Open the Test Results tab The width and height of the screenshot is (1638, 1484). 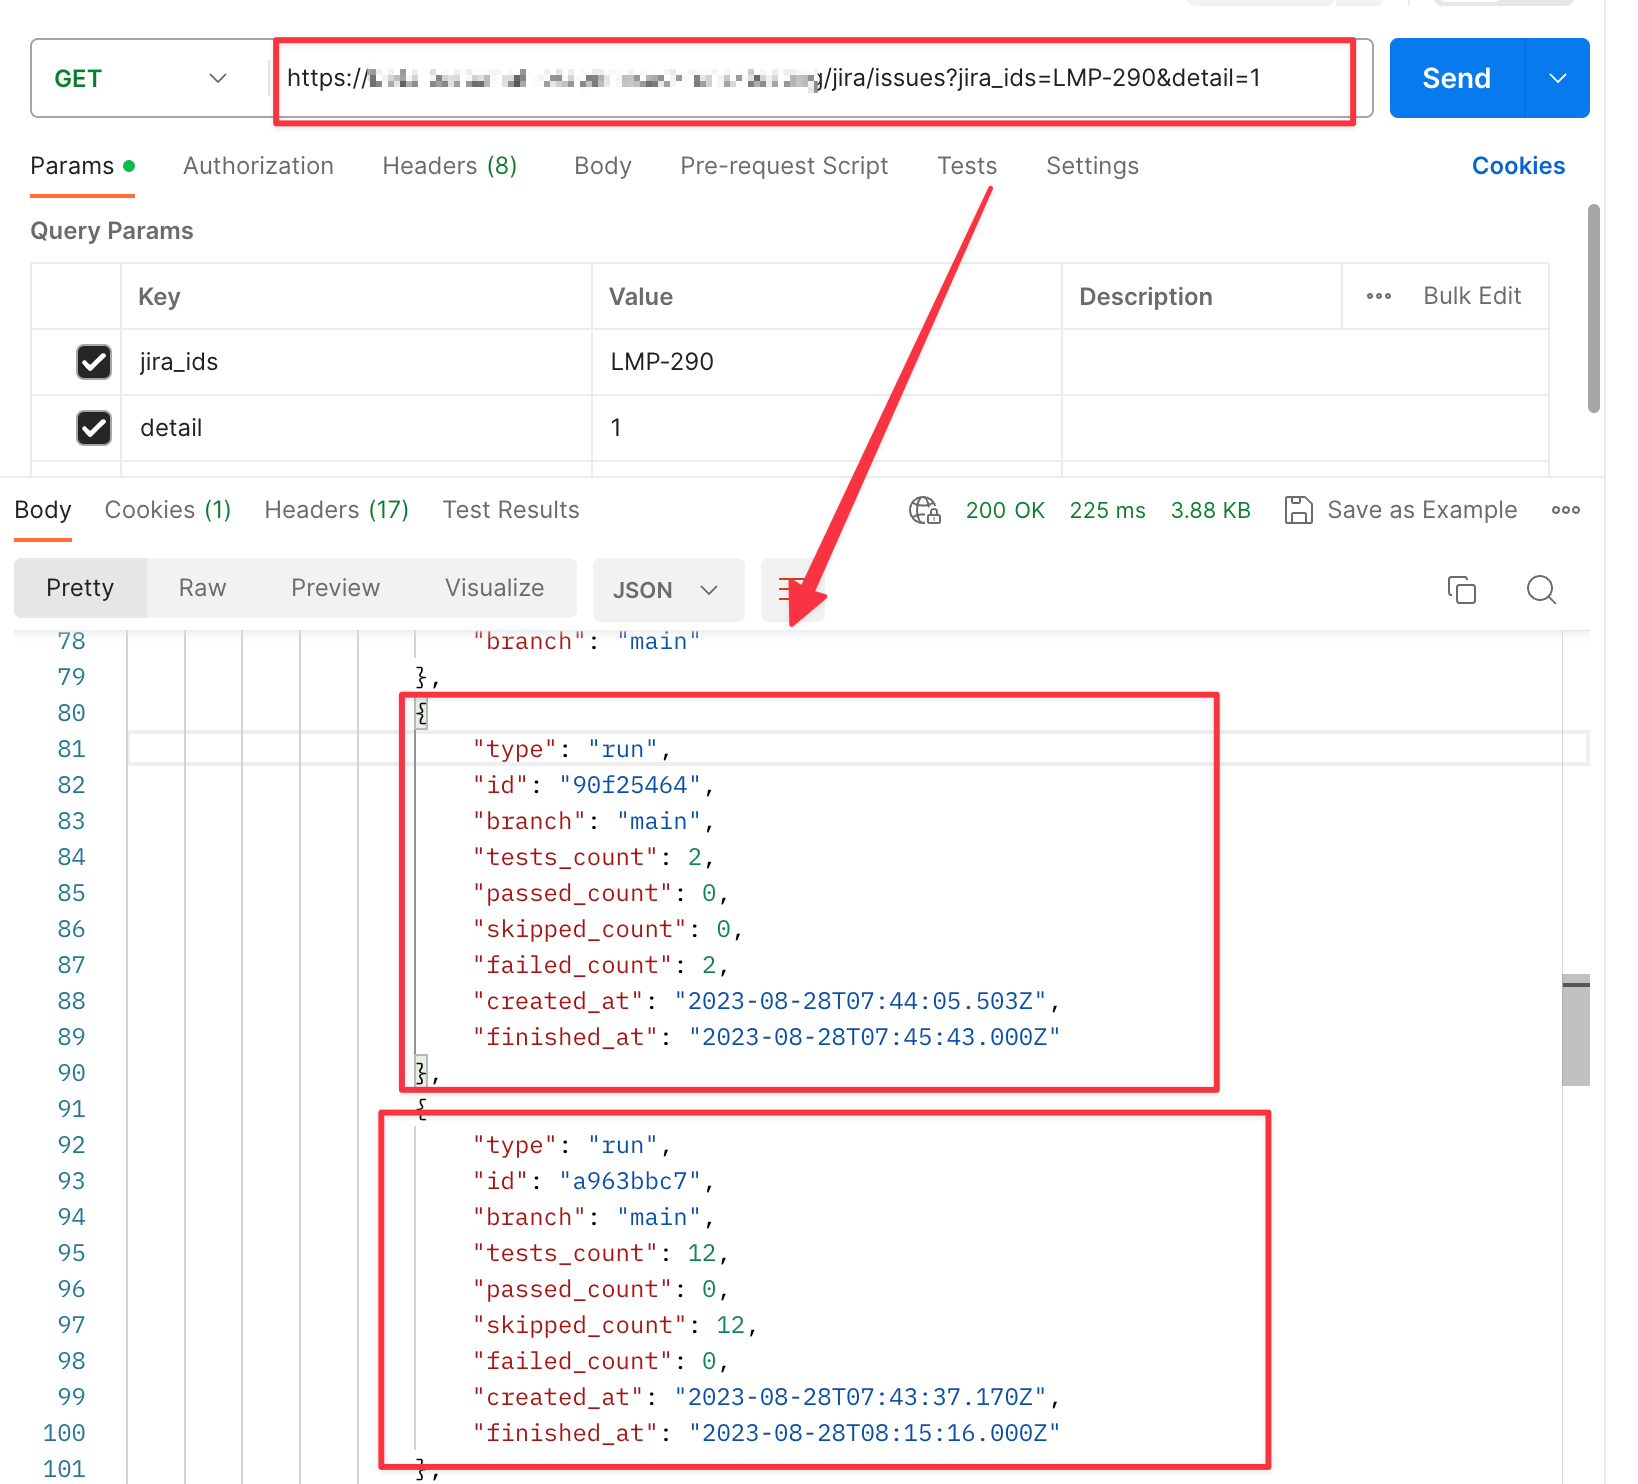(511, 510)
